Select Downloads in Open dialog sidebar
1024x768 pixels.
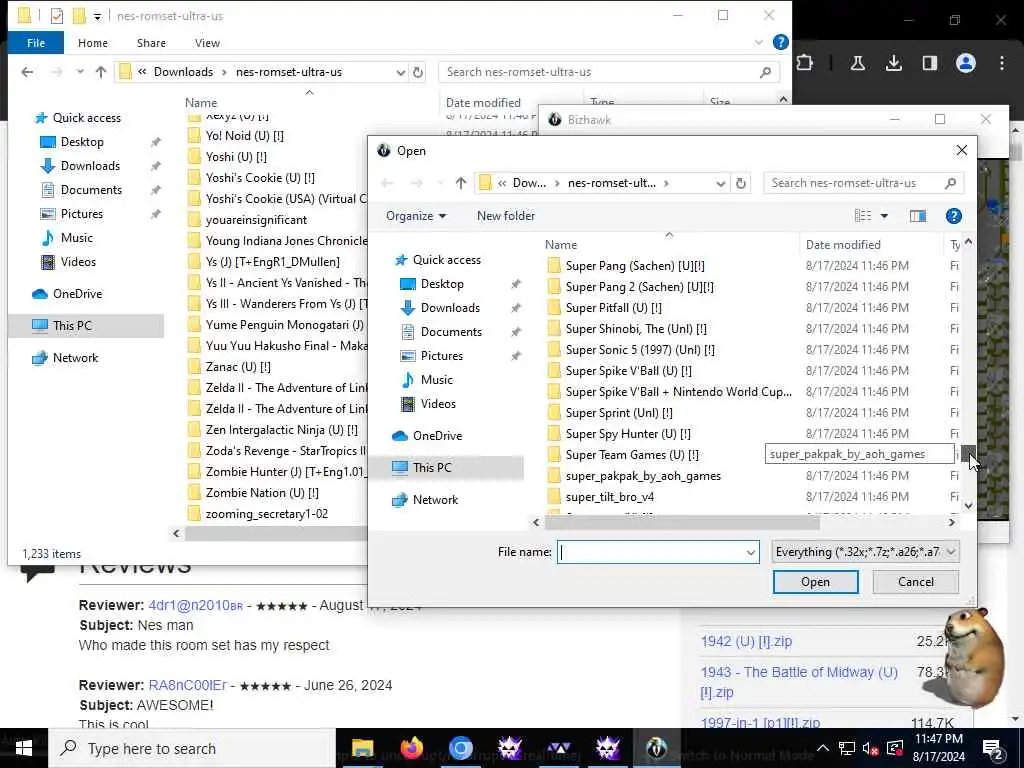pyautogui.click(x=450, y=308)
